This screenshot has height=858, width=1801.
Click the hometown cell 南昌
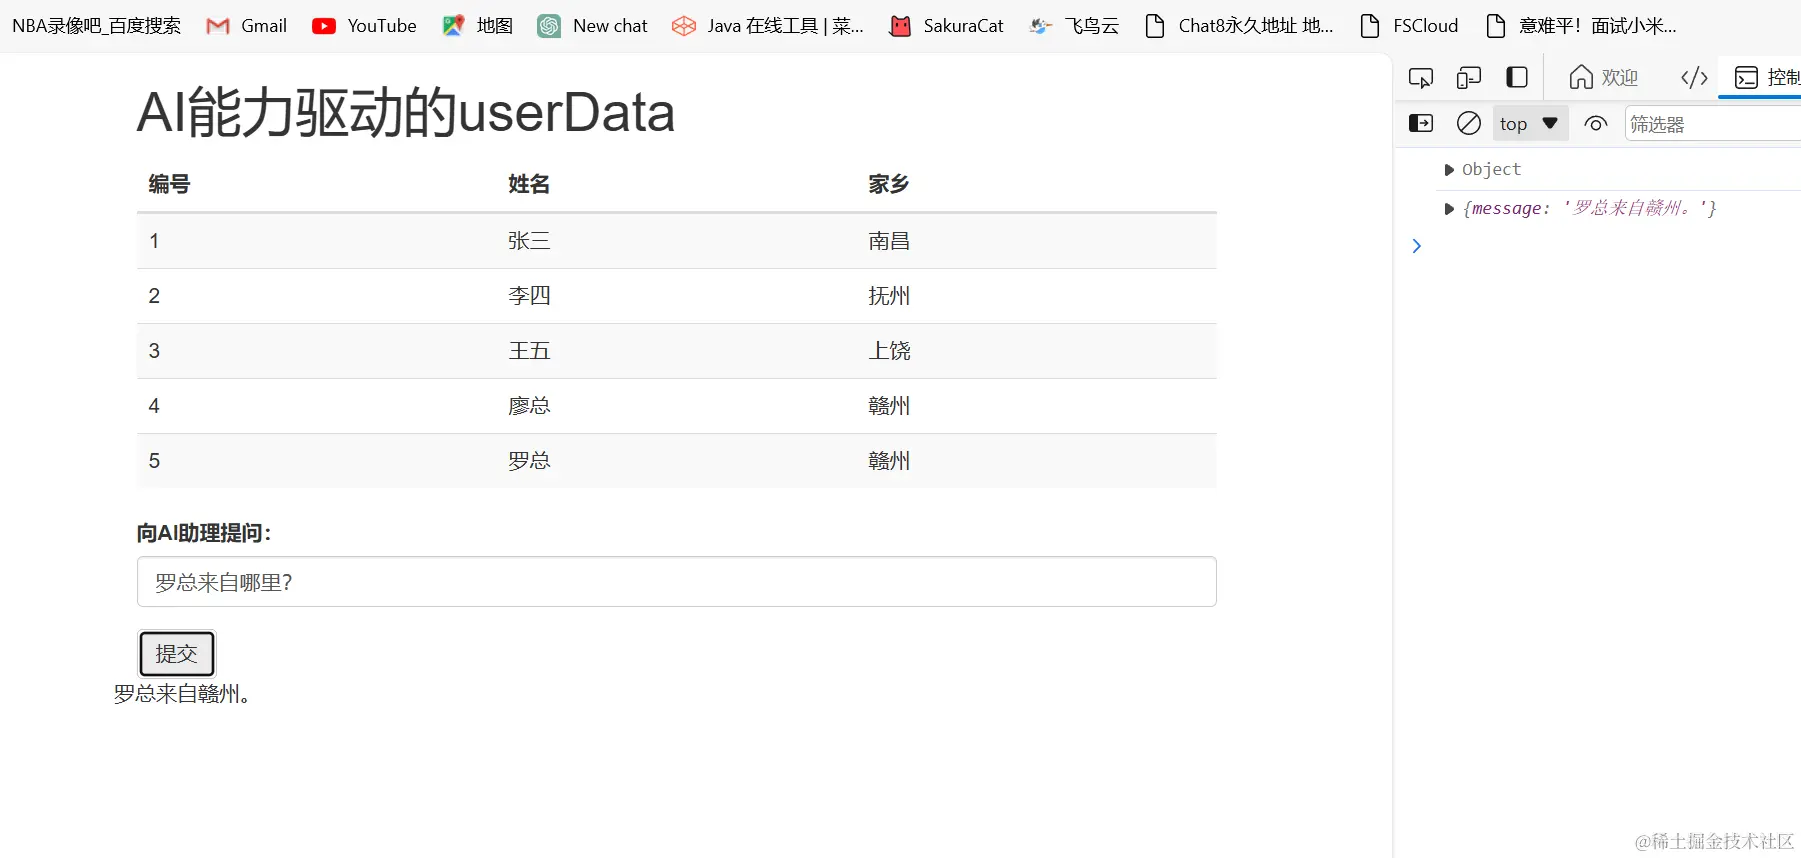(x=889, y=241)
